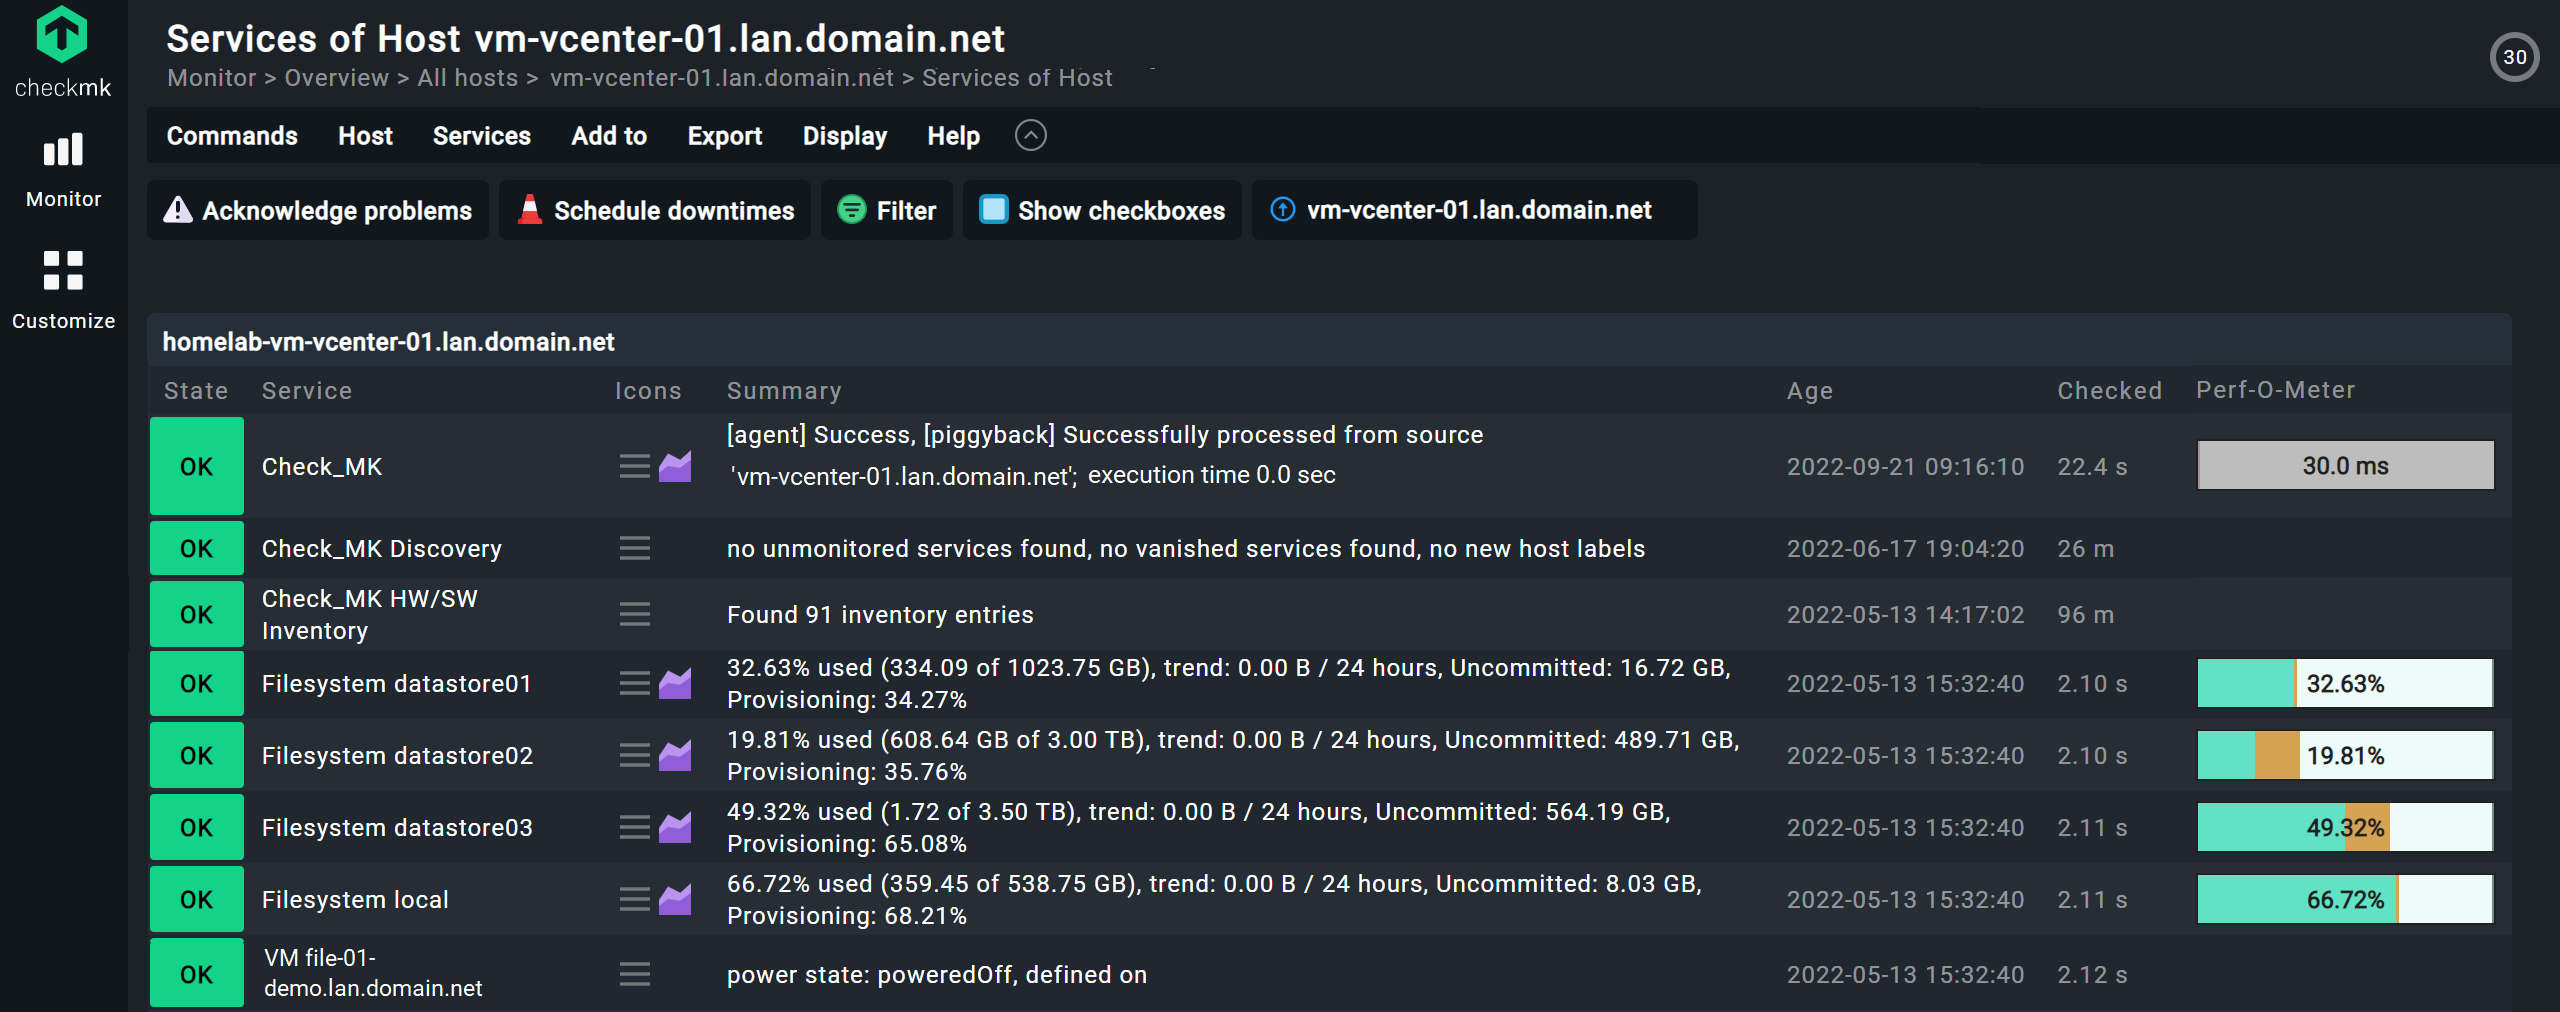Open the Commands menu

point(231,136)
